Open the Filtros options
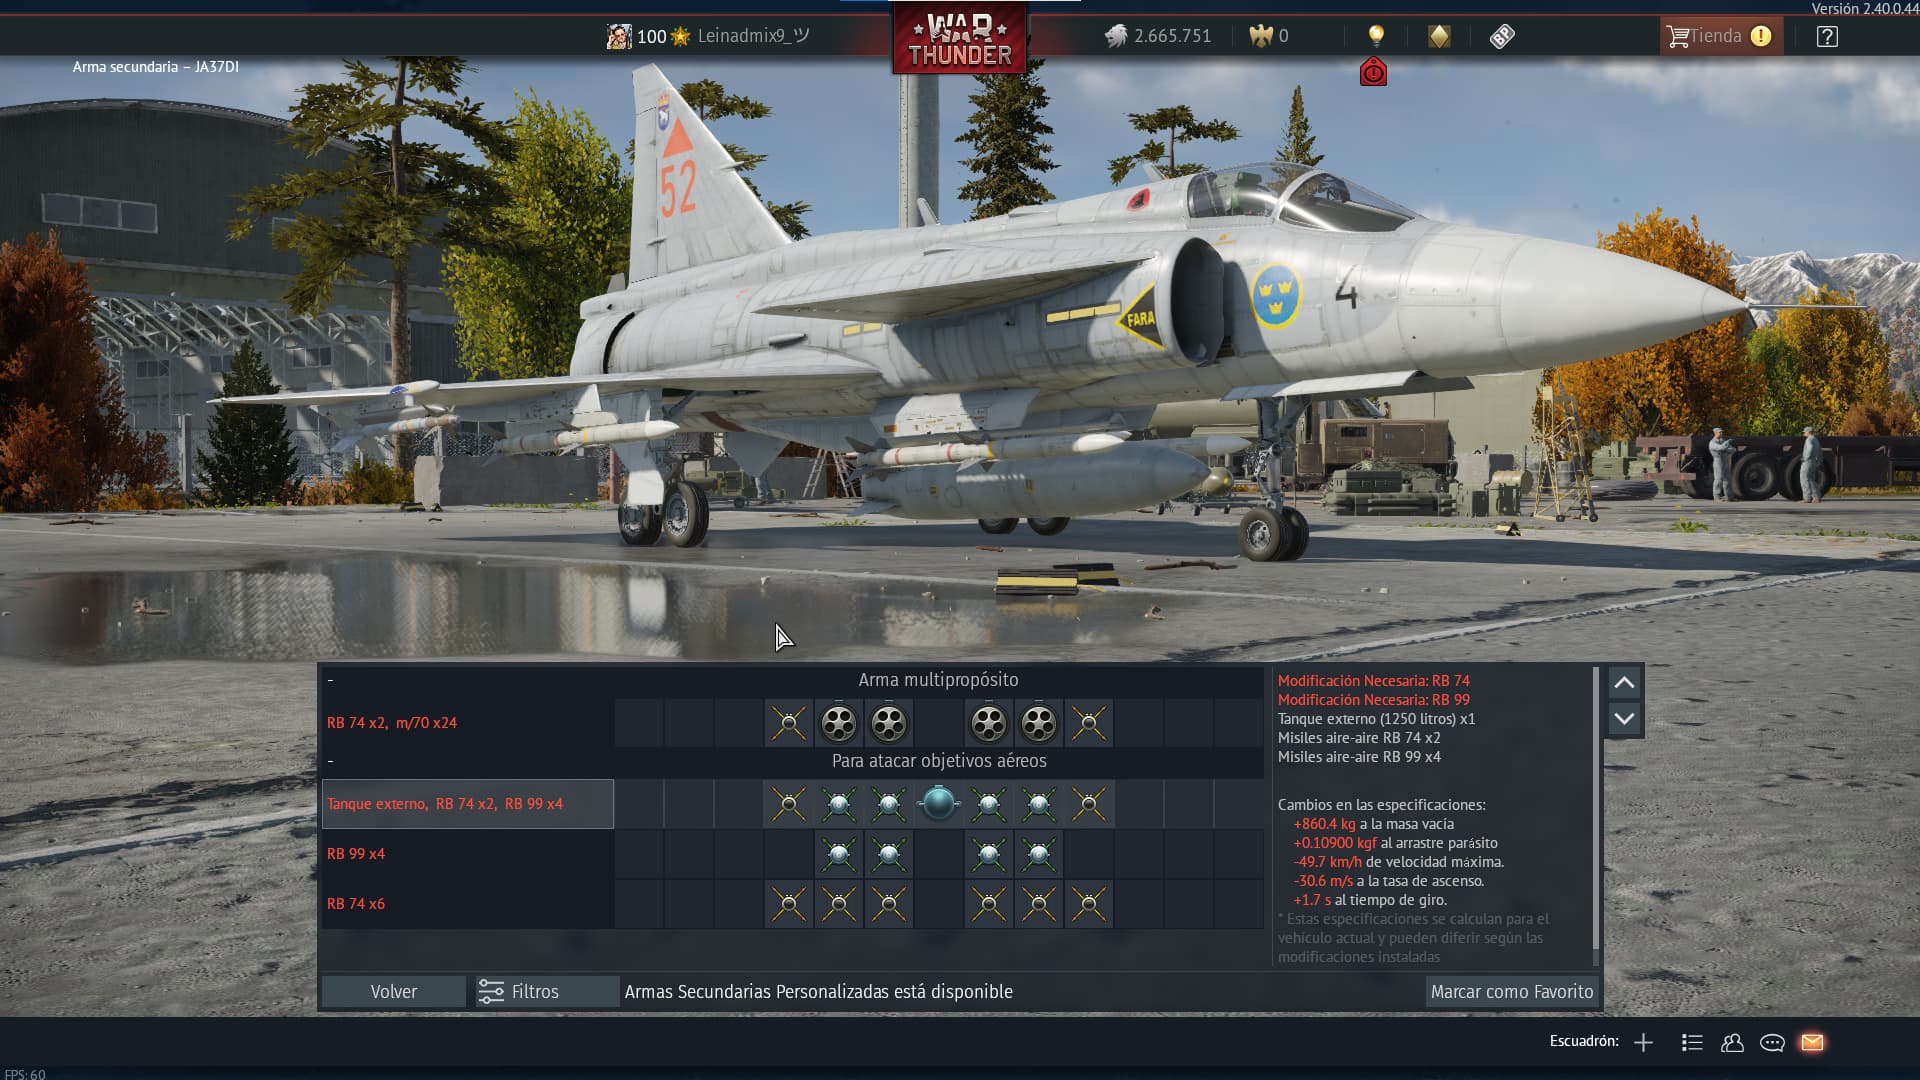 click(x=546, y=991)
